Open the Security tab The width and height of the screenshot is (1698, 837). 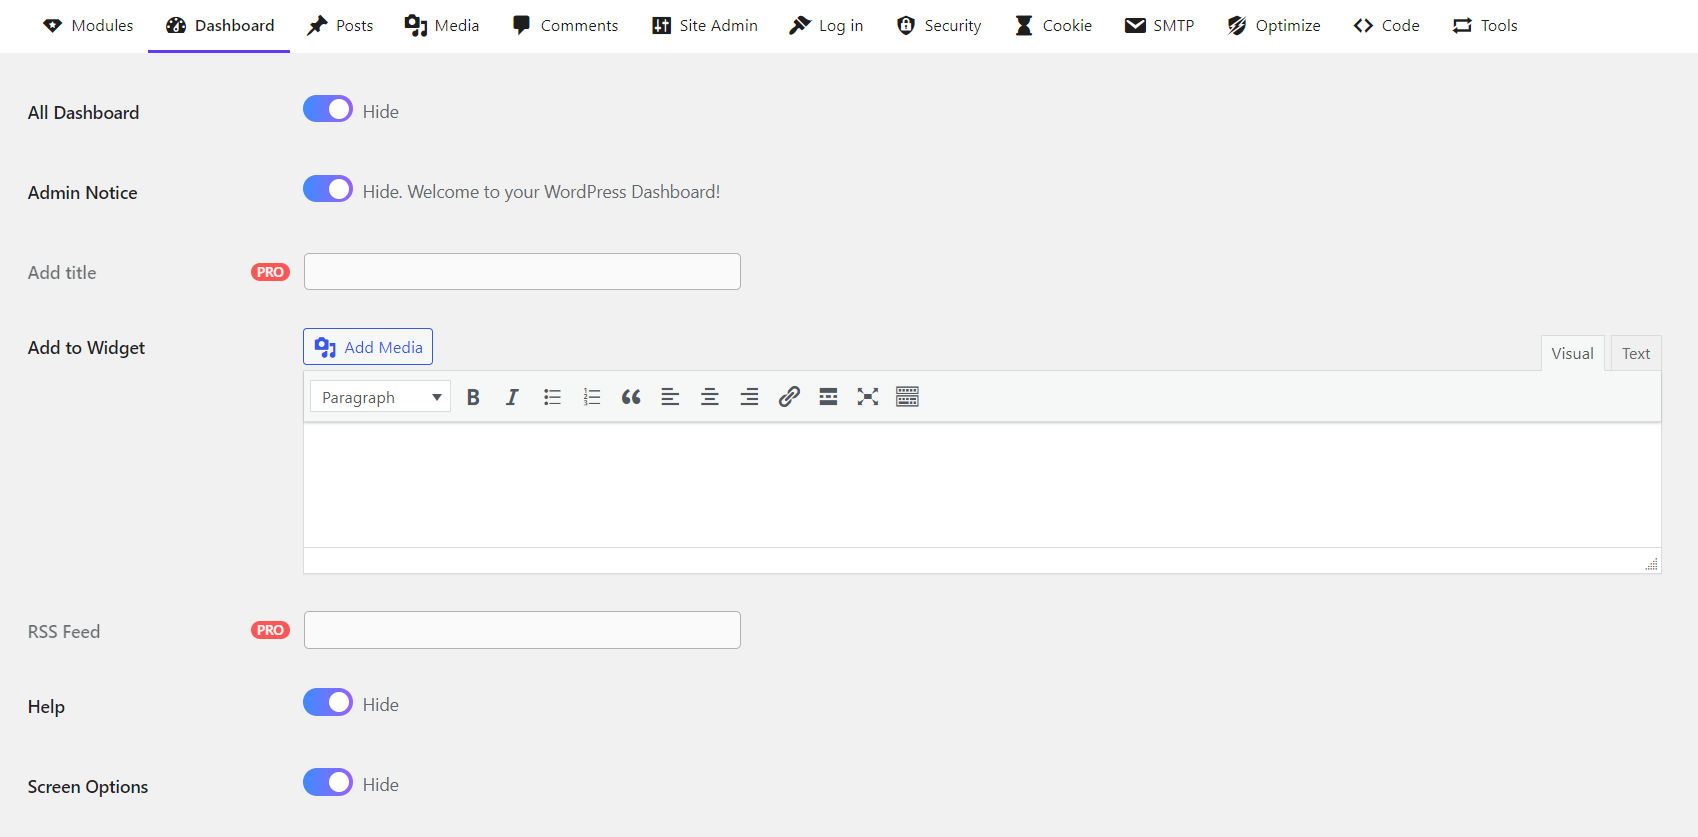[939, 26]
